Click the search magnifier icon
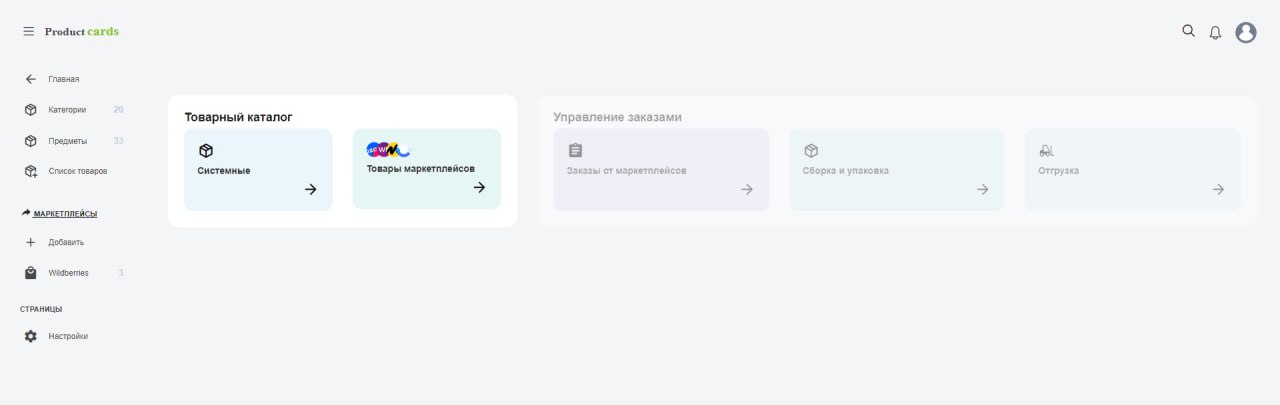This screenshot has width=1280, height=405. (x=1188, y=31)
